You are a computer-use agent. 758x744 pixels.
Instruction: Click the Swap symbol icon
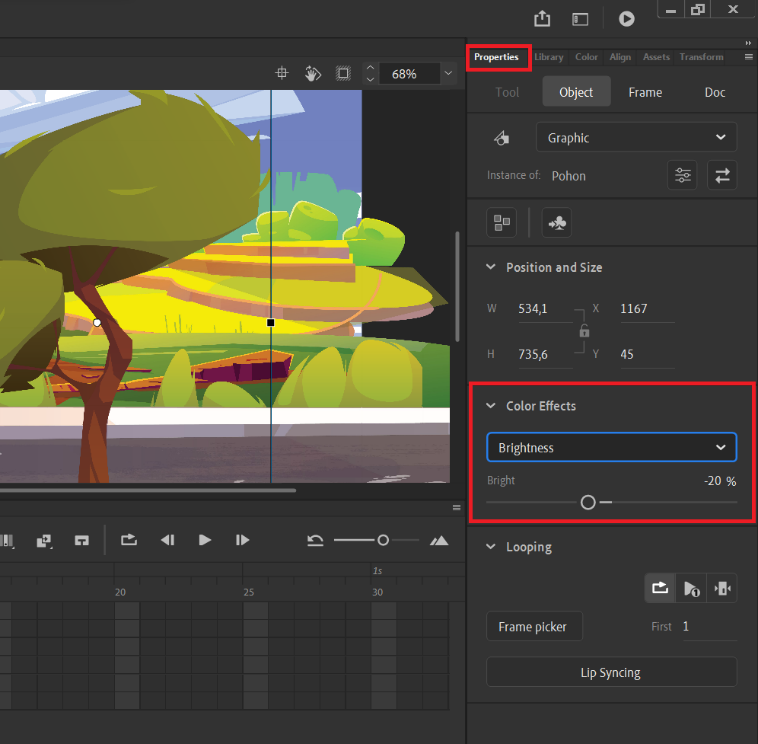click(722, 175)
